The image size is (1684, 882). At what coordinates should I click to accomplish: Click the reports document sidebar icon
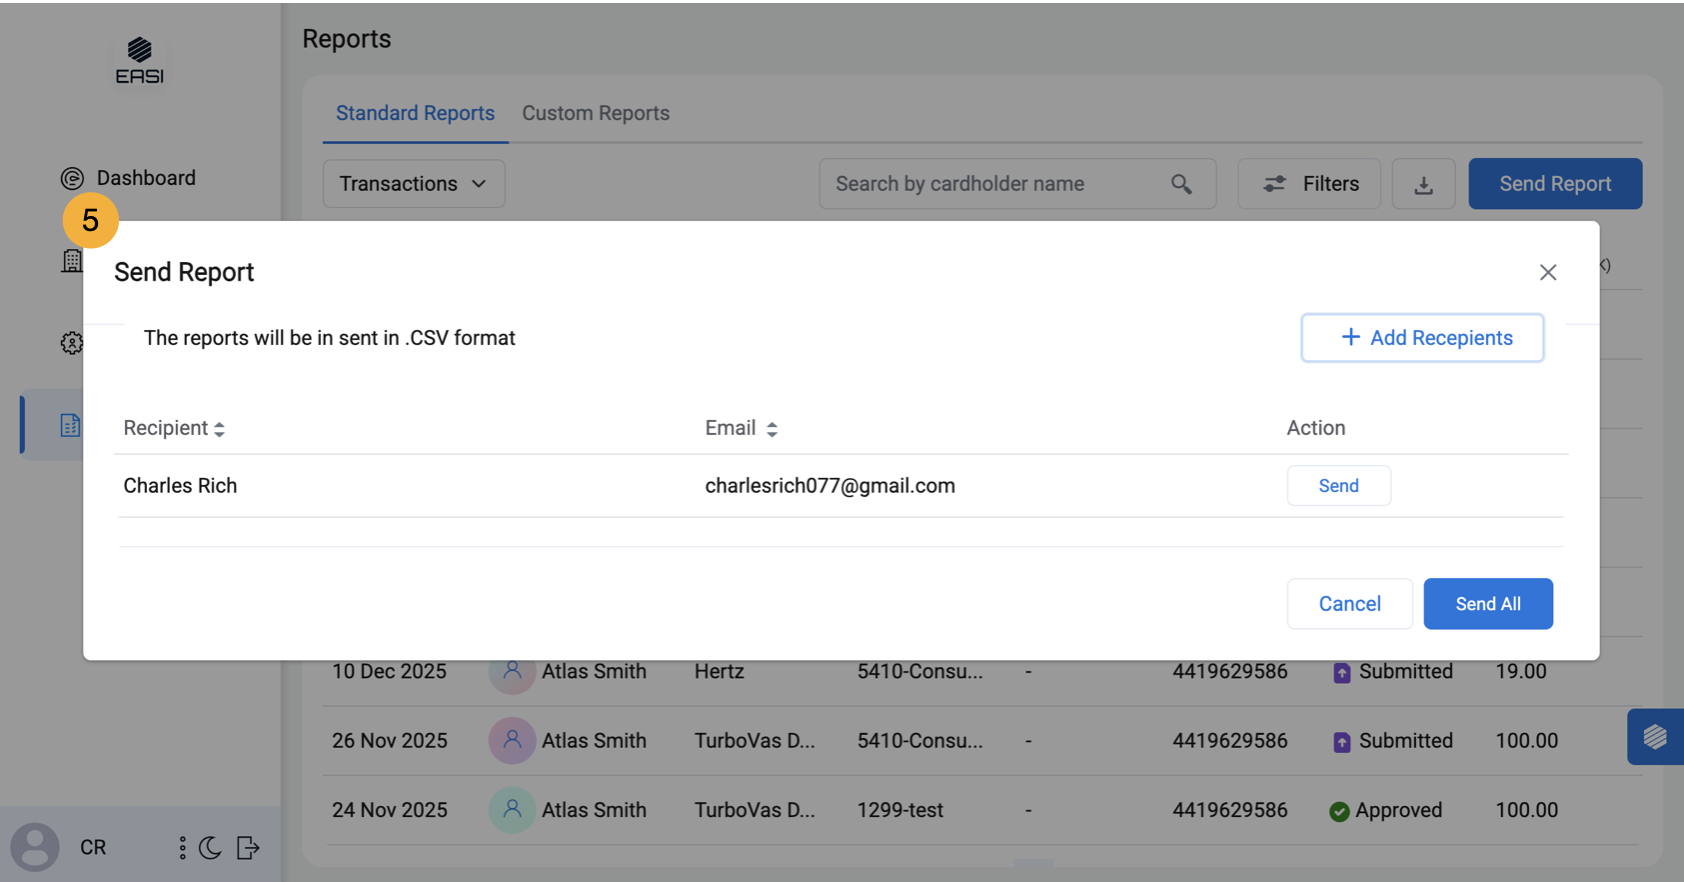(69, 425)
